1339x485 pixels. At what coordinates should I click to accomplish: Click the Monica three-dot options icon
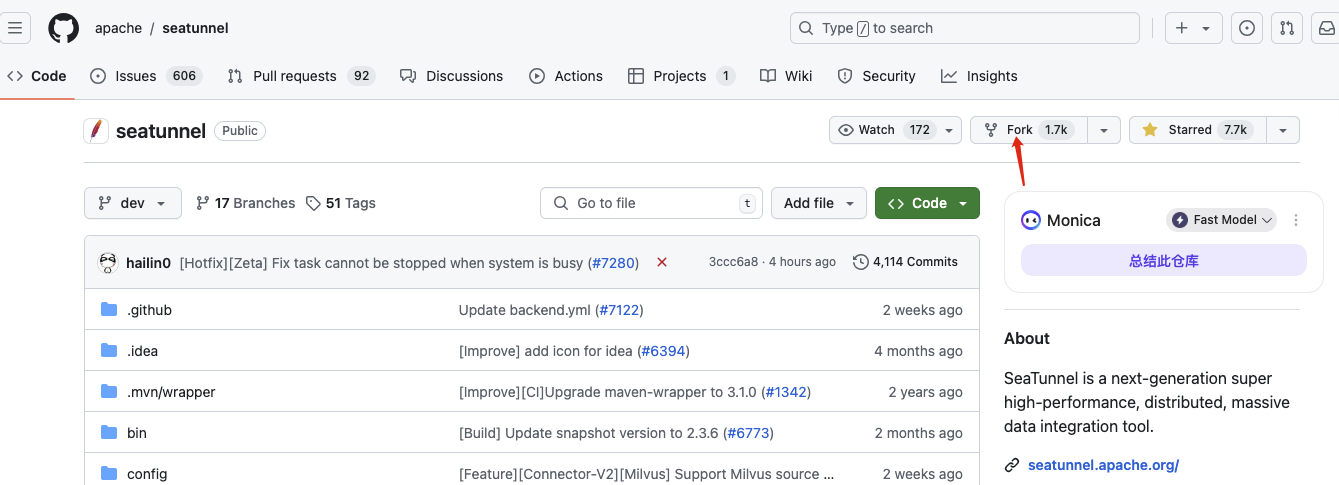(1296, 220)
